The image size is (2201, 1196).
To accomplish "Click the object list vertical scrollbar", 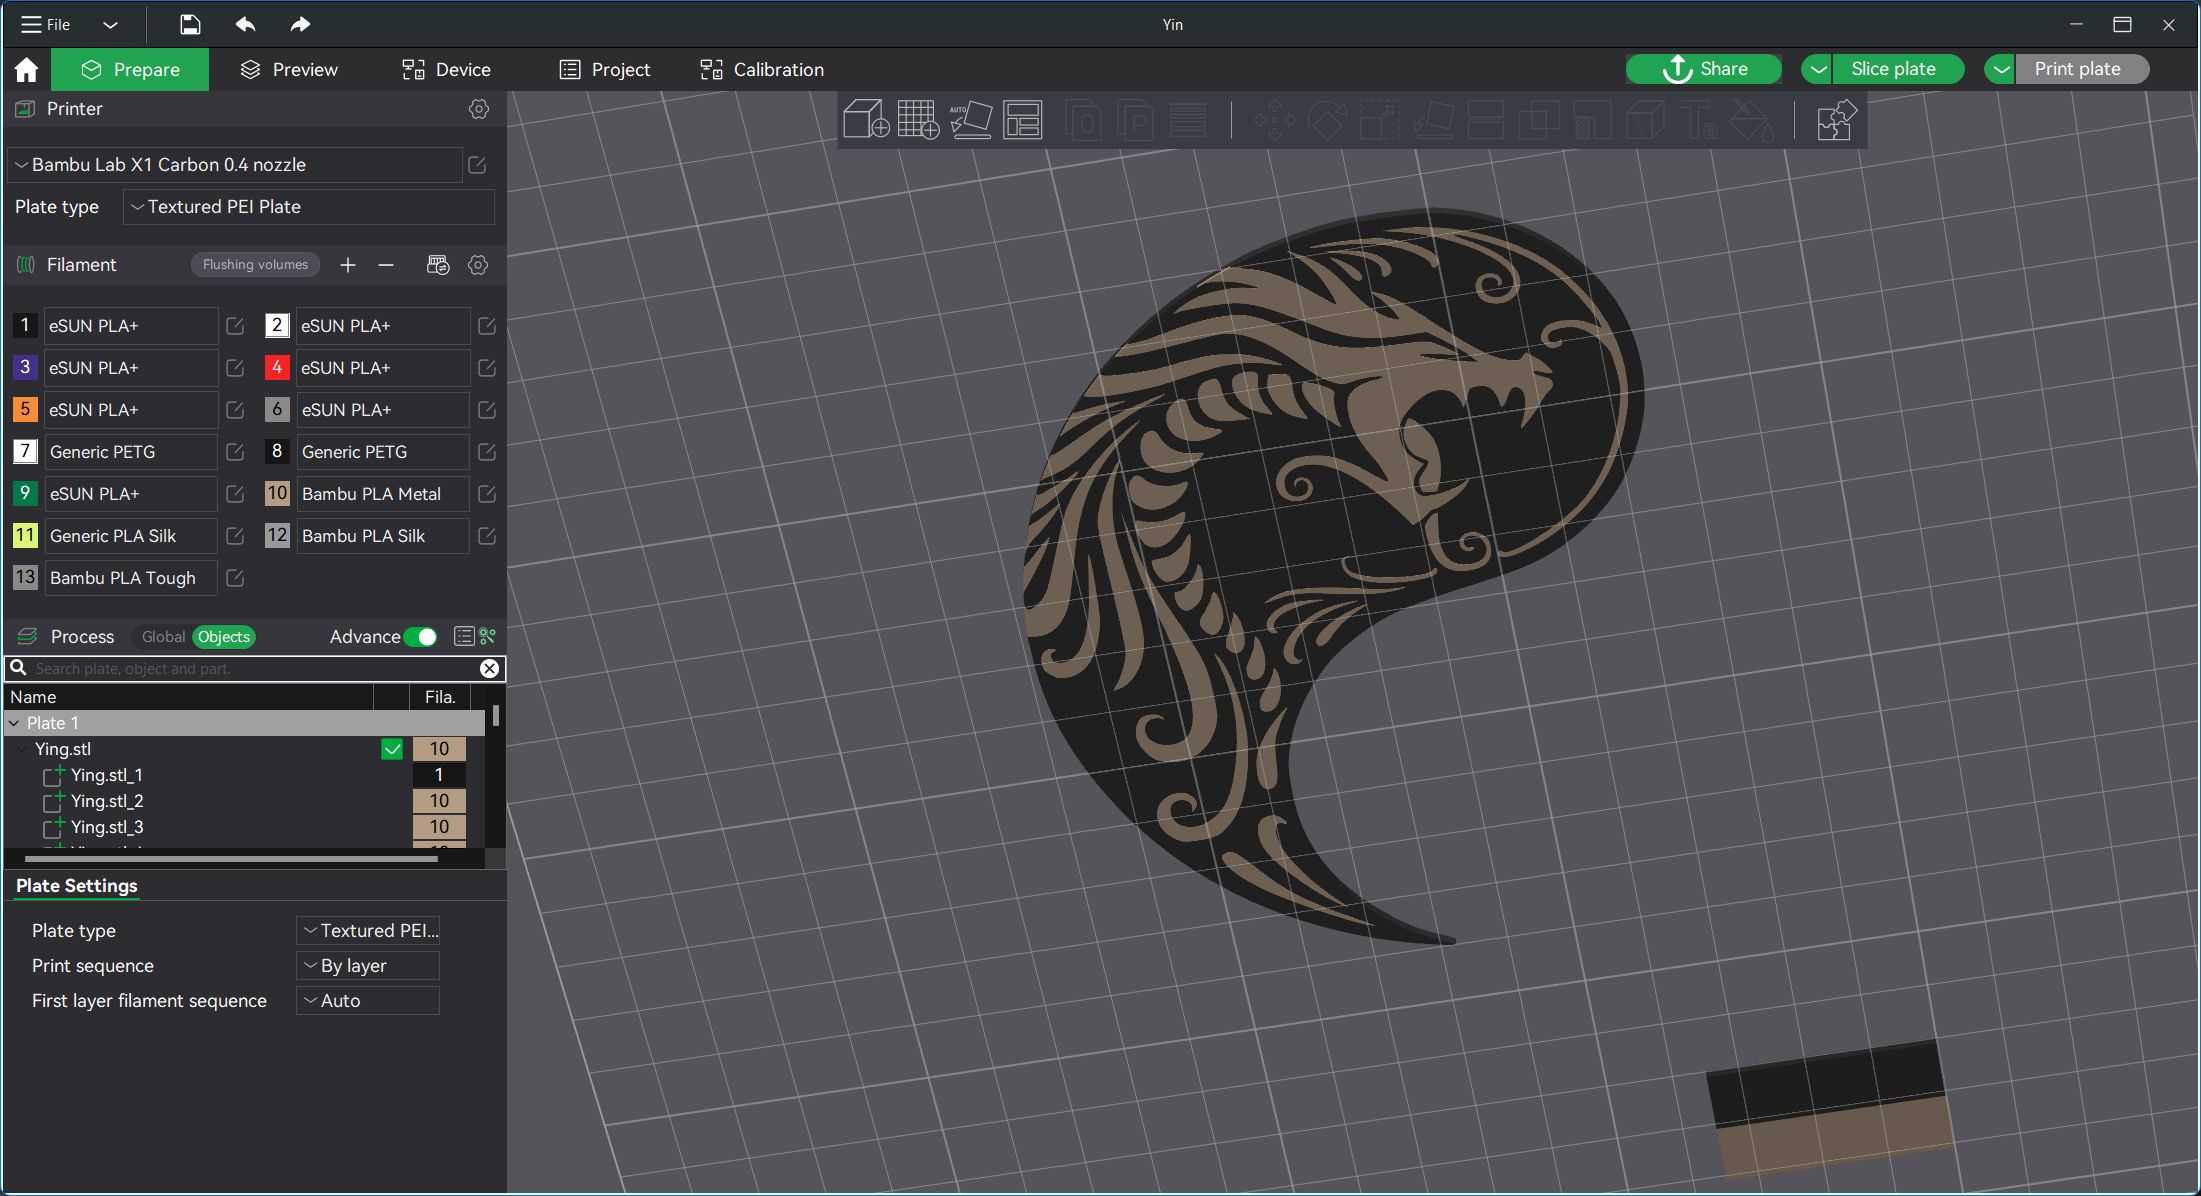I will point(496,717).
